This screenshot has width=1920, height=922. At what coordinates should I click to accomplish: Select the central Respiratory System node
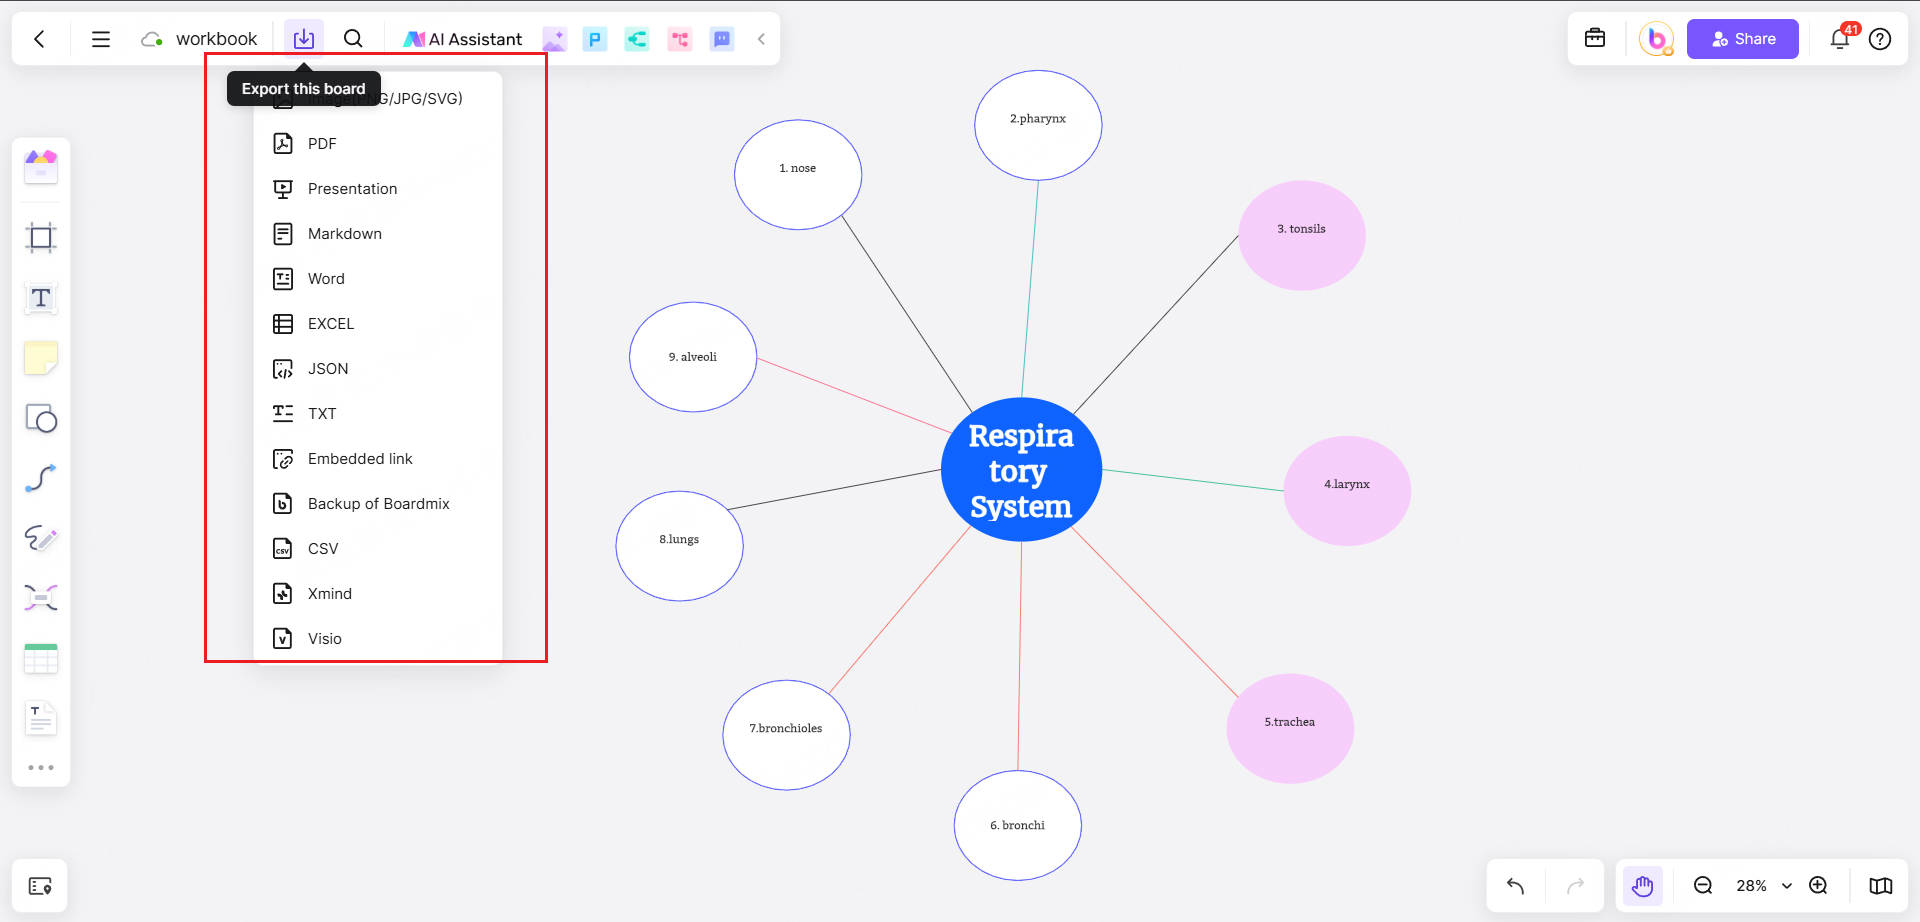click(1021, 470)
